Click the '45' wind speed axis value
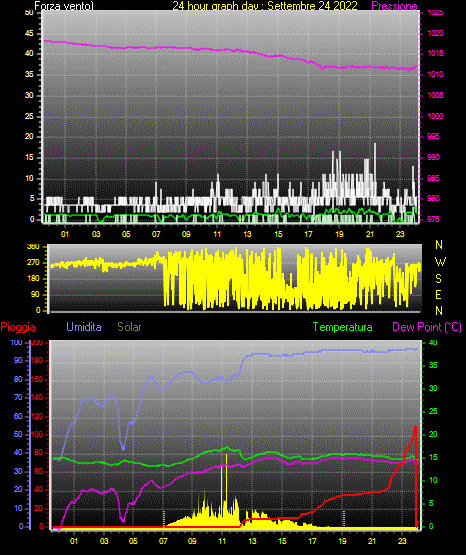Viewport: 466px width, 555px height. 29,33
